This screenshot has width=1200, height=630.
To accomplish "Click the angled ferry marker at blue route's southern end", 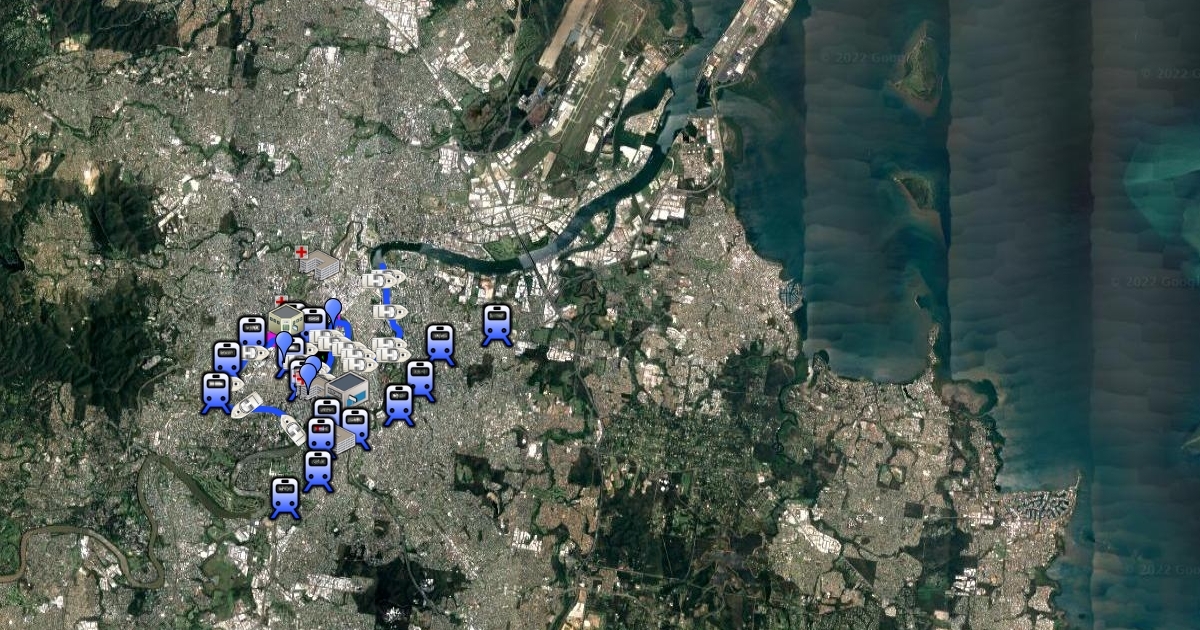I will pyautogui.click(x=292, y=430).
